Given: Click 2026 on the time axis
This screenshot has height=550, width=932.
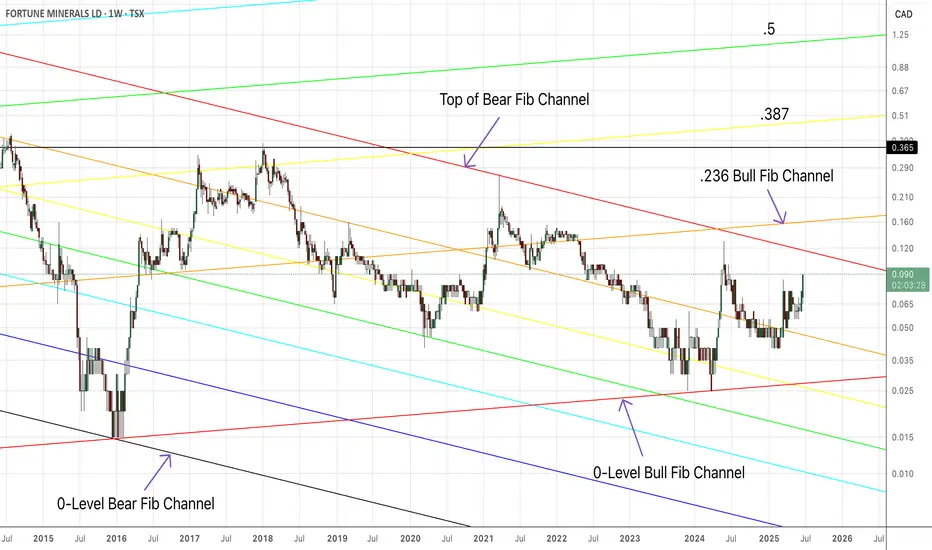Looking at the screenshot, I should 842,539.
